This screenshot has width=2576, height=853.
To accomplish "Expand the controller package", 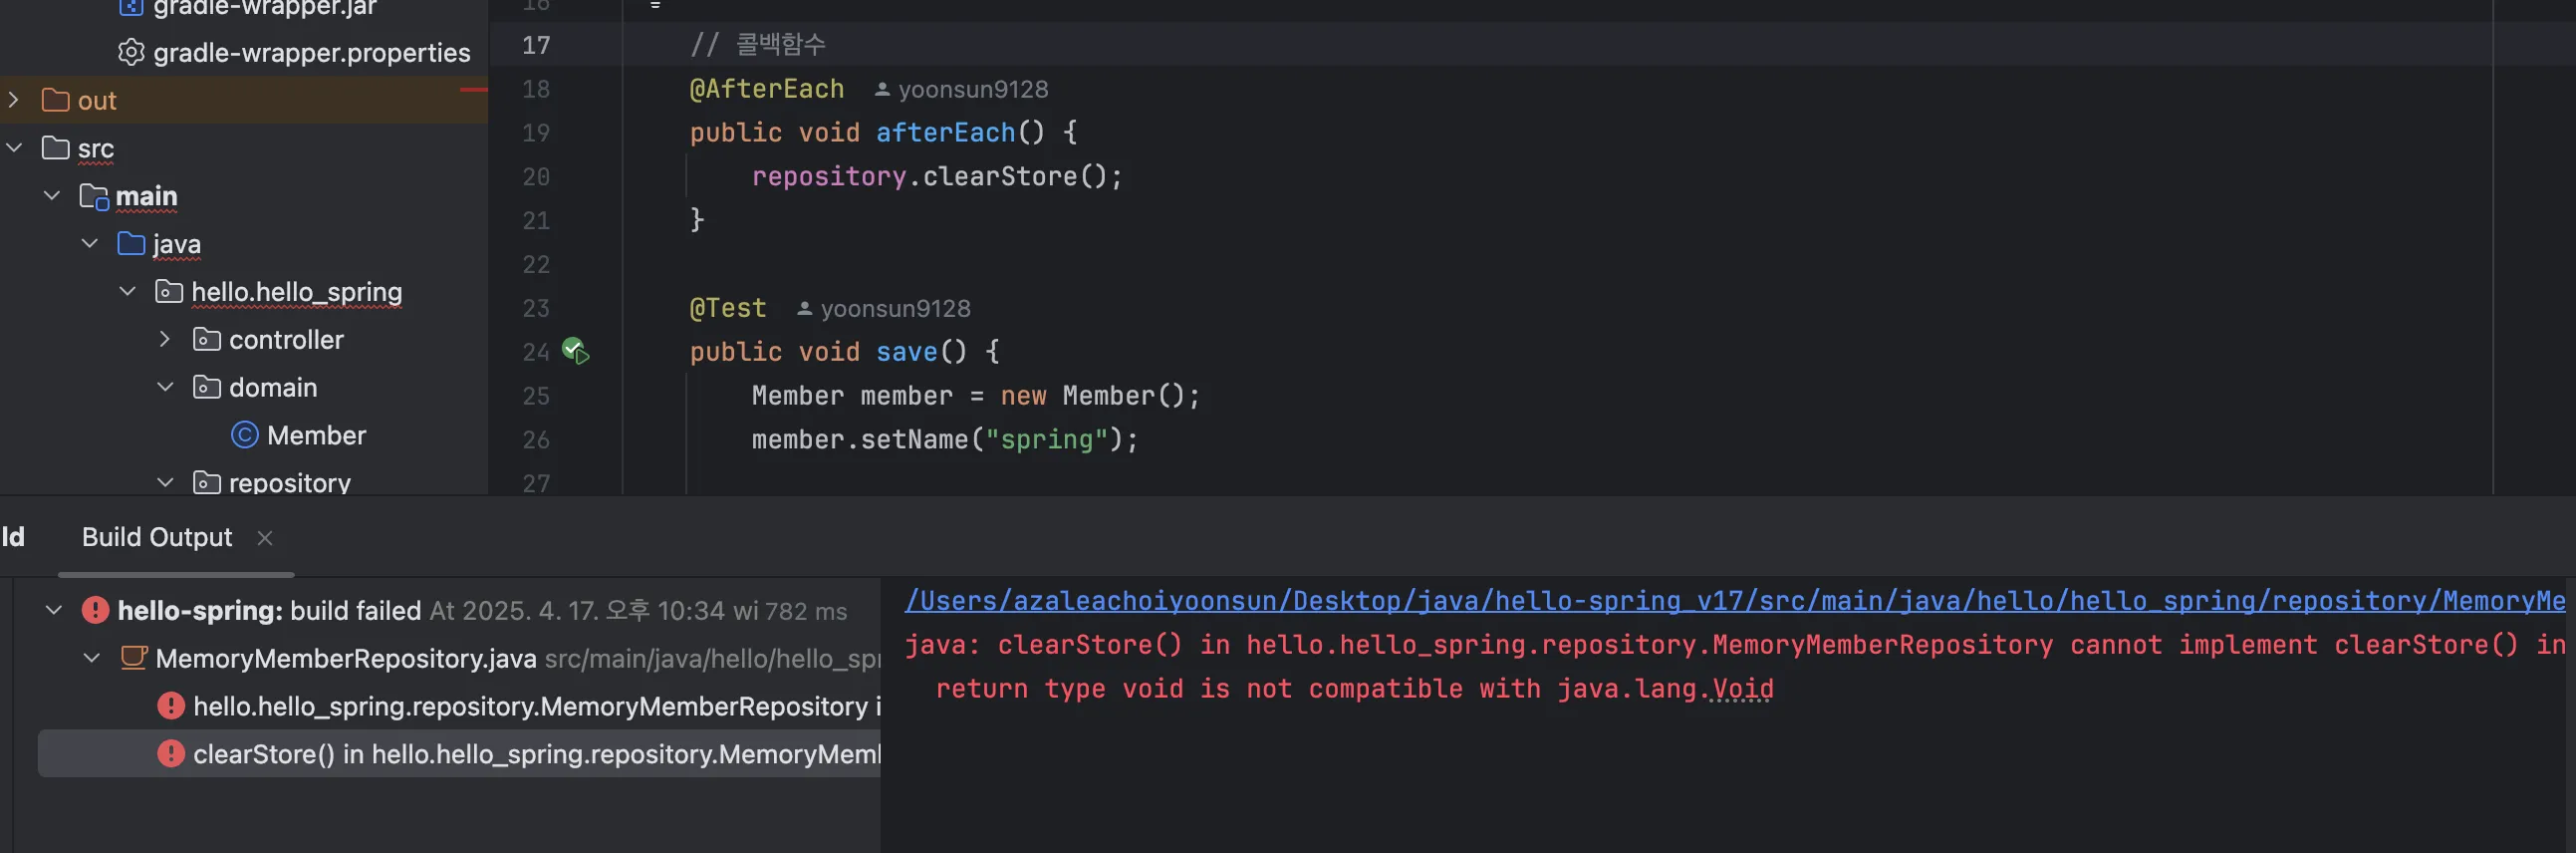I will pos(166,340).
